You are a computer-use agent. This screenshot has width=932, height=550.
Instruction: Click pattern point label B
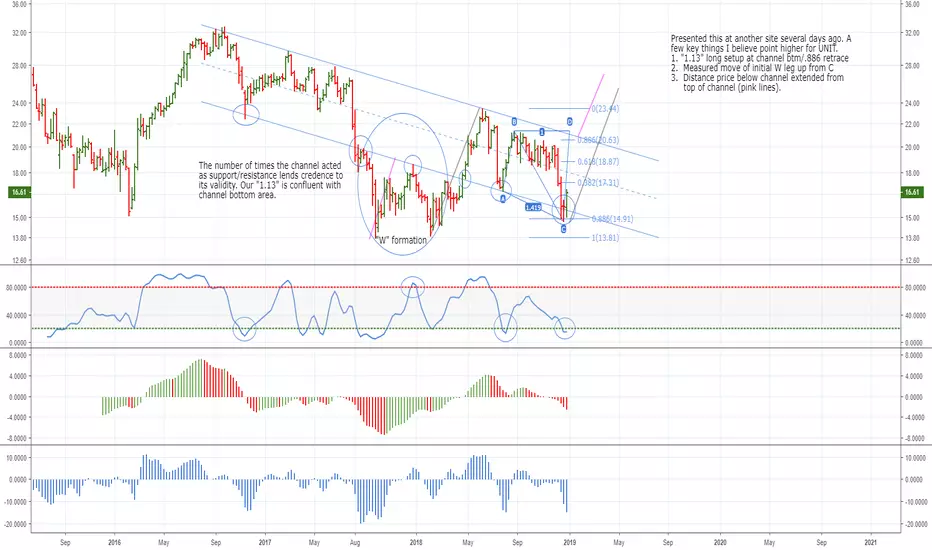515,122
